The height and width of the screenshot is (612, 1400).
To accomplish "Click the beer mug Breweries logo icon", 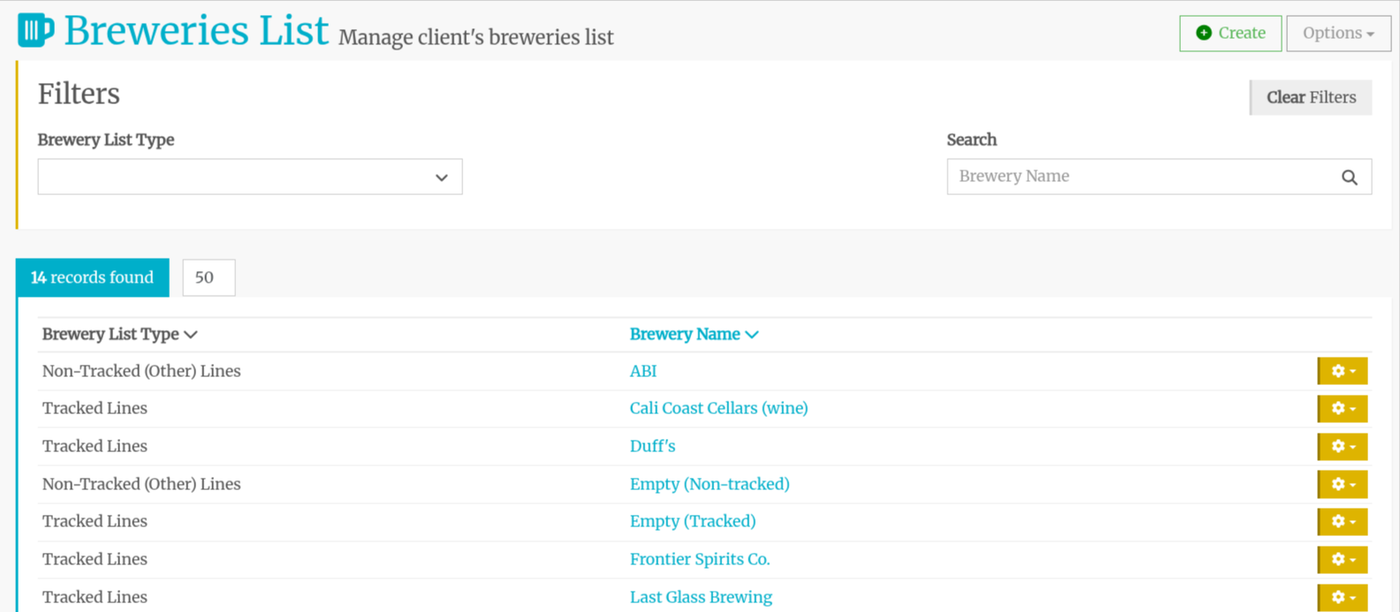I will click(x=36, y=31).
